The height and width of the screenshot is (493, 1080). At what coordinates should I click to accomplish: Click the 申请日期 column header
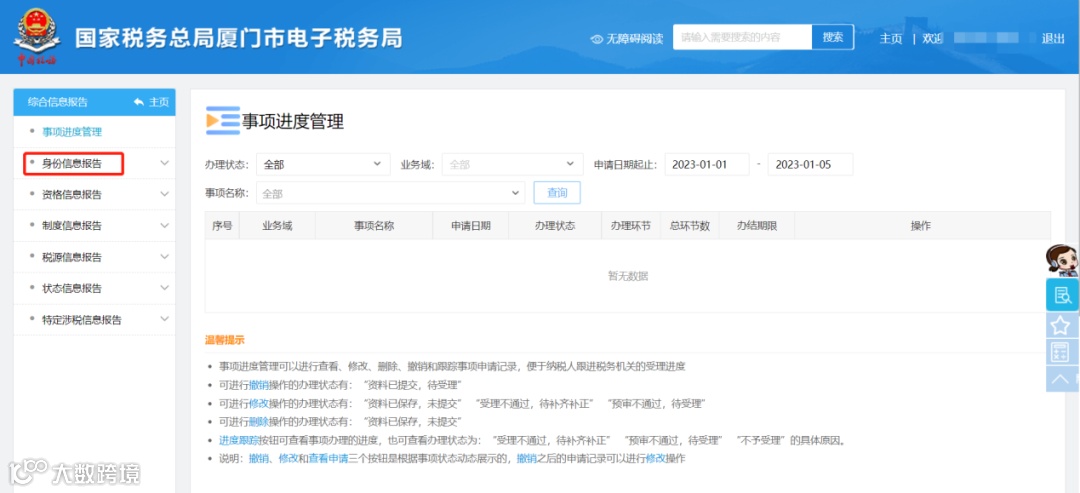coord(471,226)
